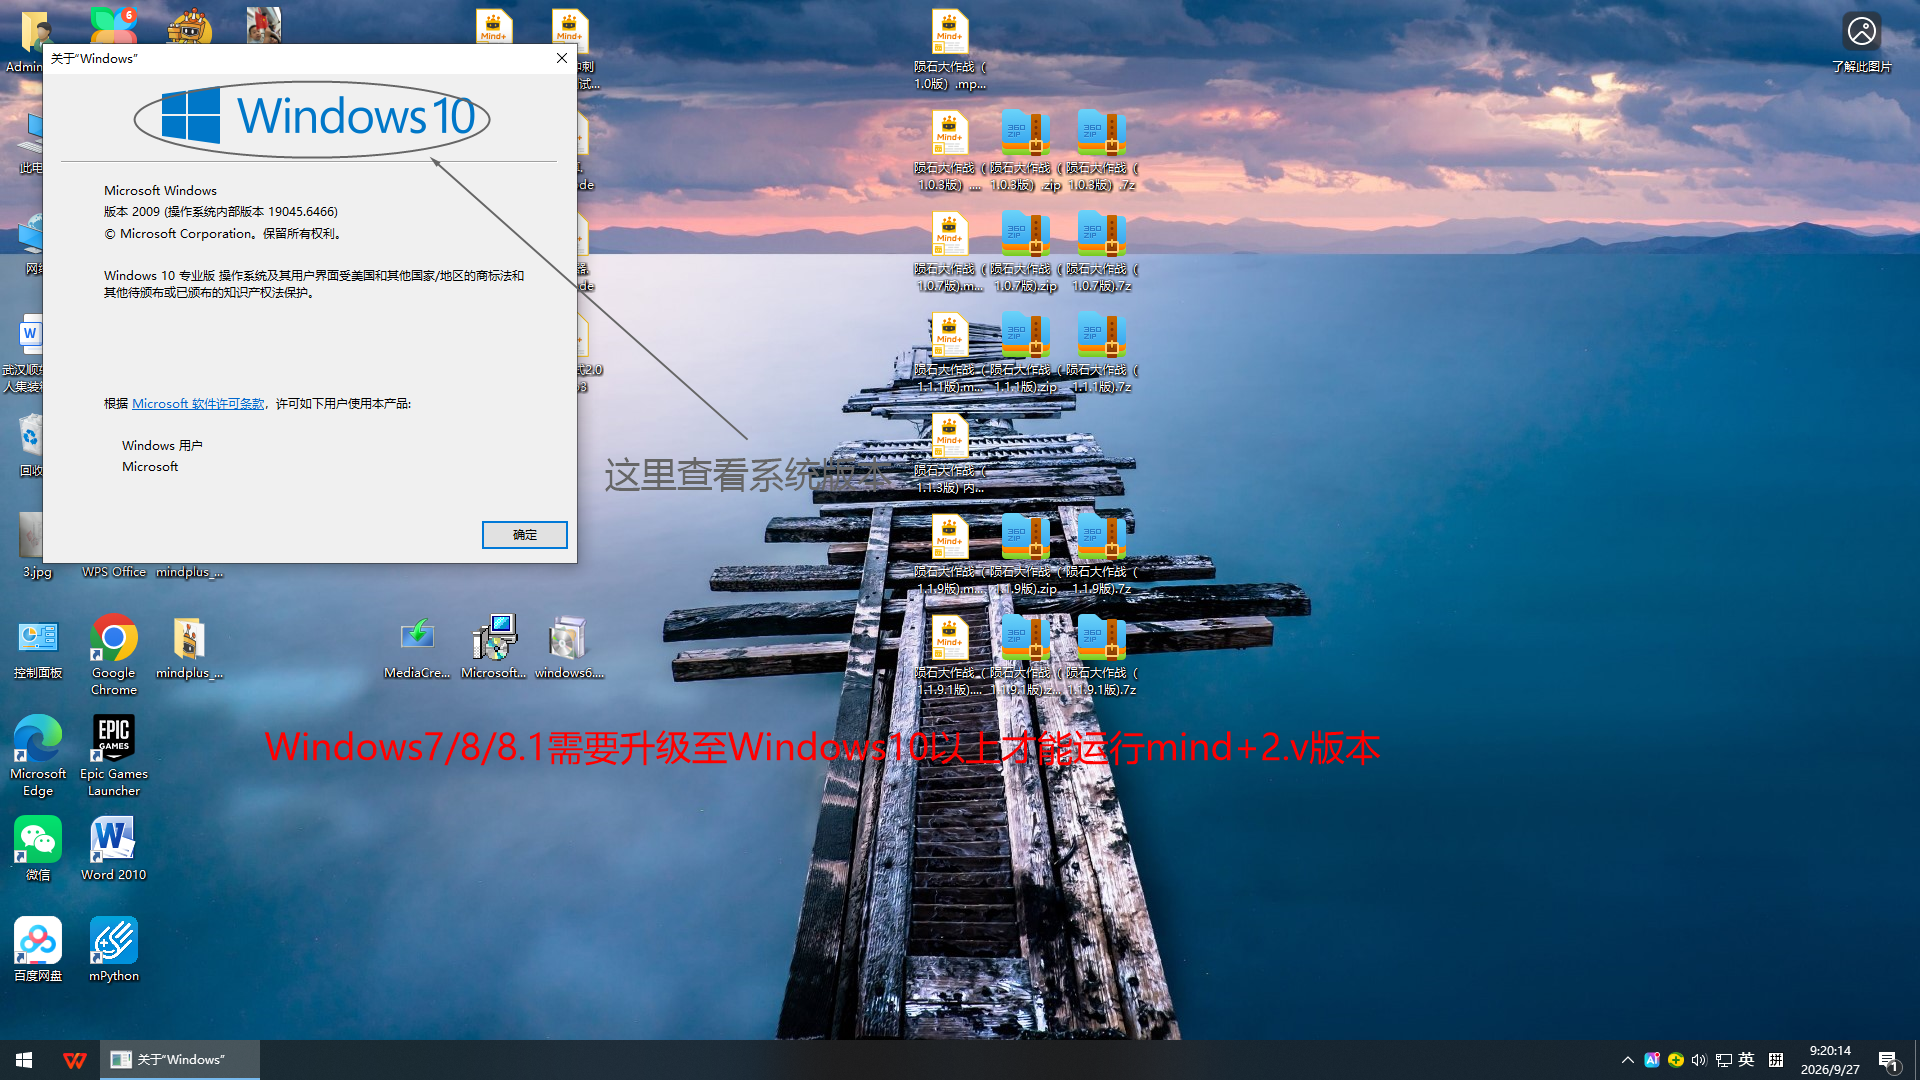Open the 百度网盘 desktop icon
This screenshot has width=1920, height=1080.
pyautogui.click(x=38, y=949)
